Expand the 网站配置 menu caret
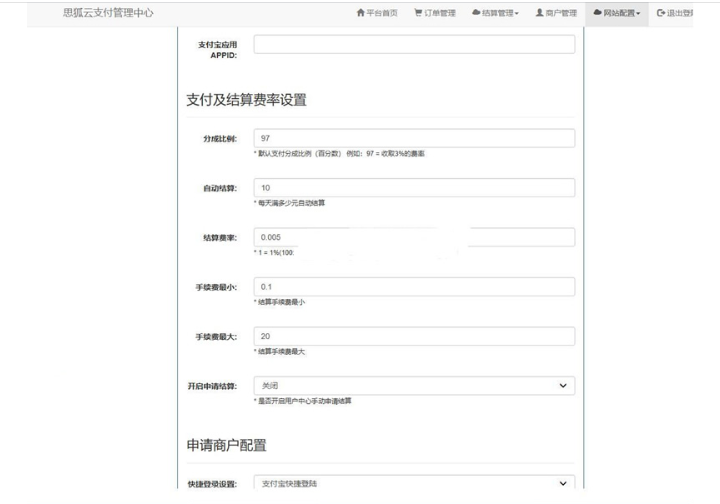The image size is (720, 504). click(x=638, y=14)
